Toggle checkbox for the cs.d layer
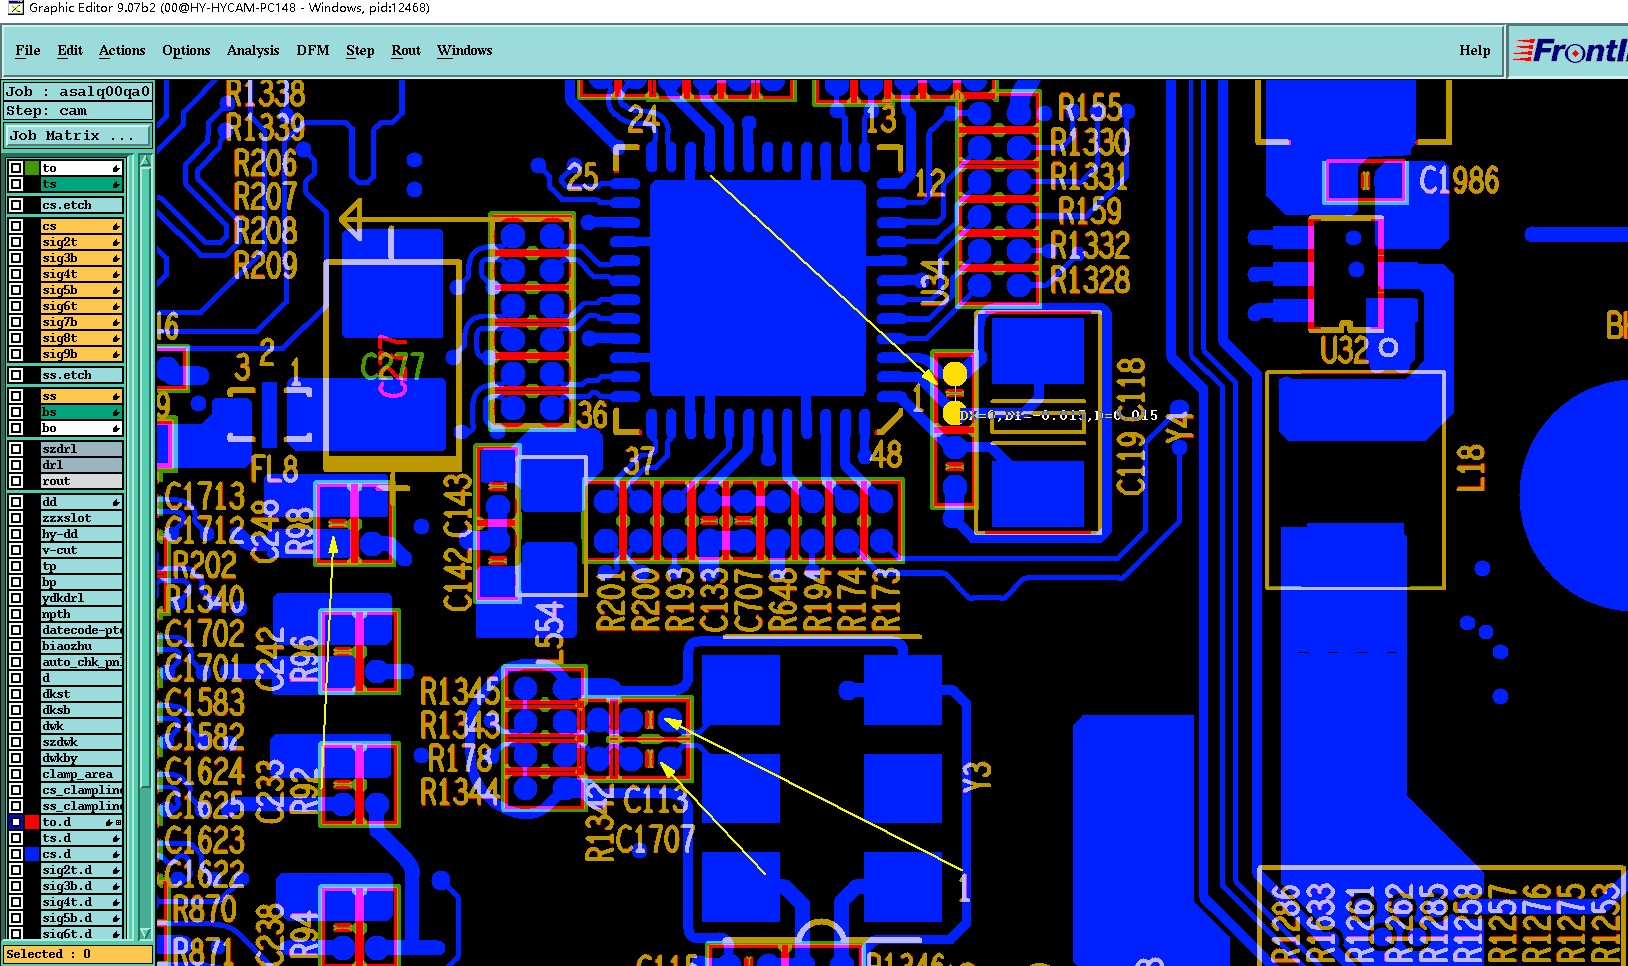 16,854
